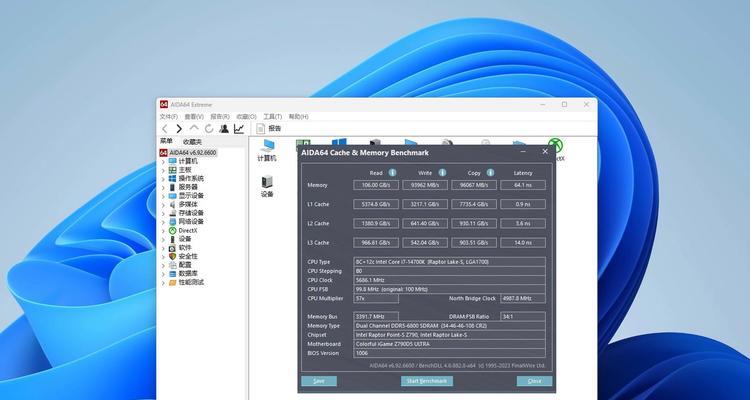This screenshot has width=750, height=400.
Task: Open the 帮助(H) menu
Action: (298, 117)
